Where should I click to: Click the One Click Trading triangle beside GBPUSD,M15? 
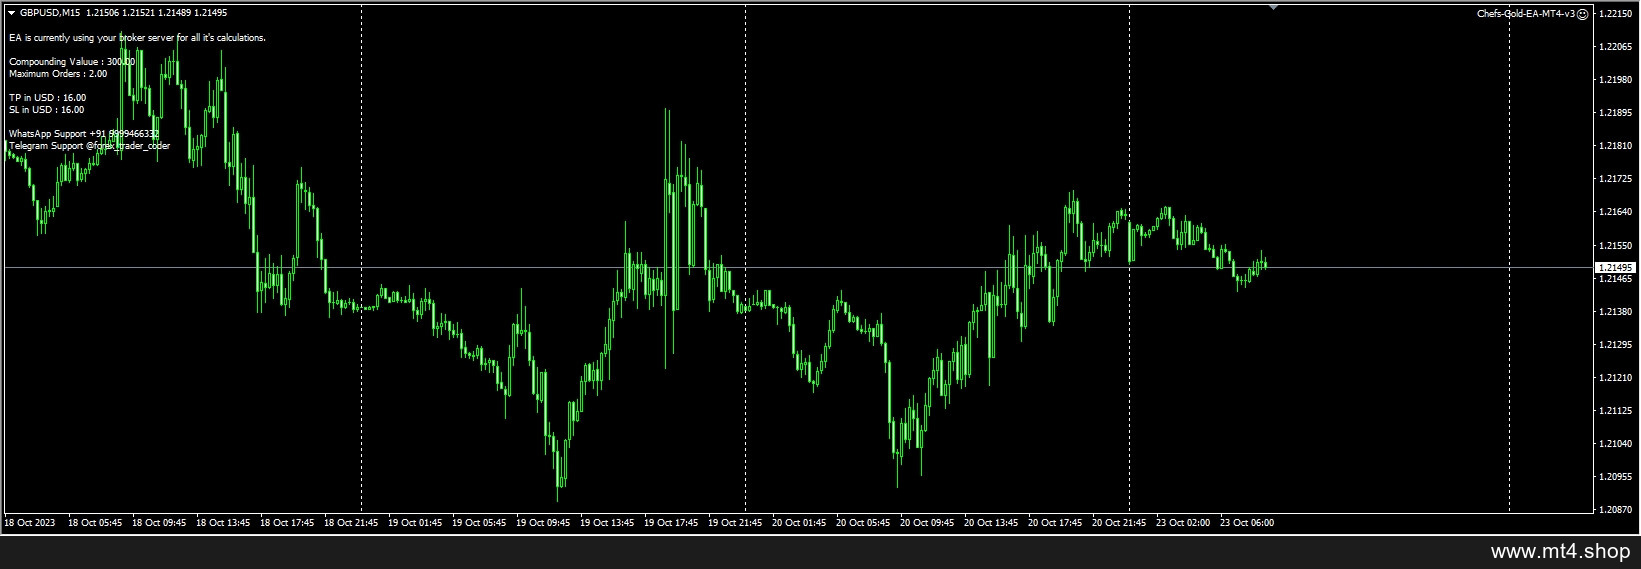12,13
